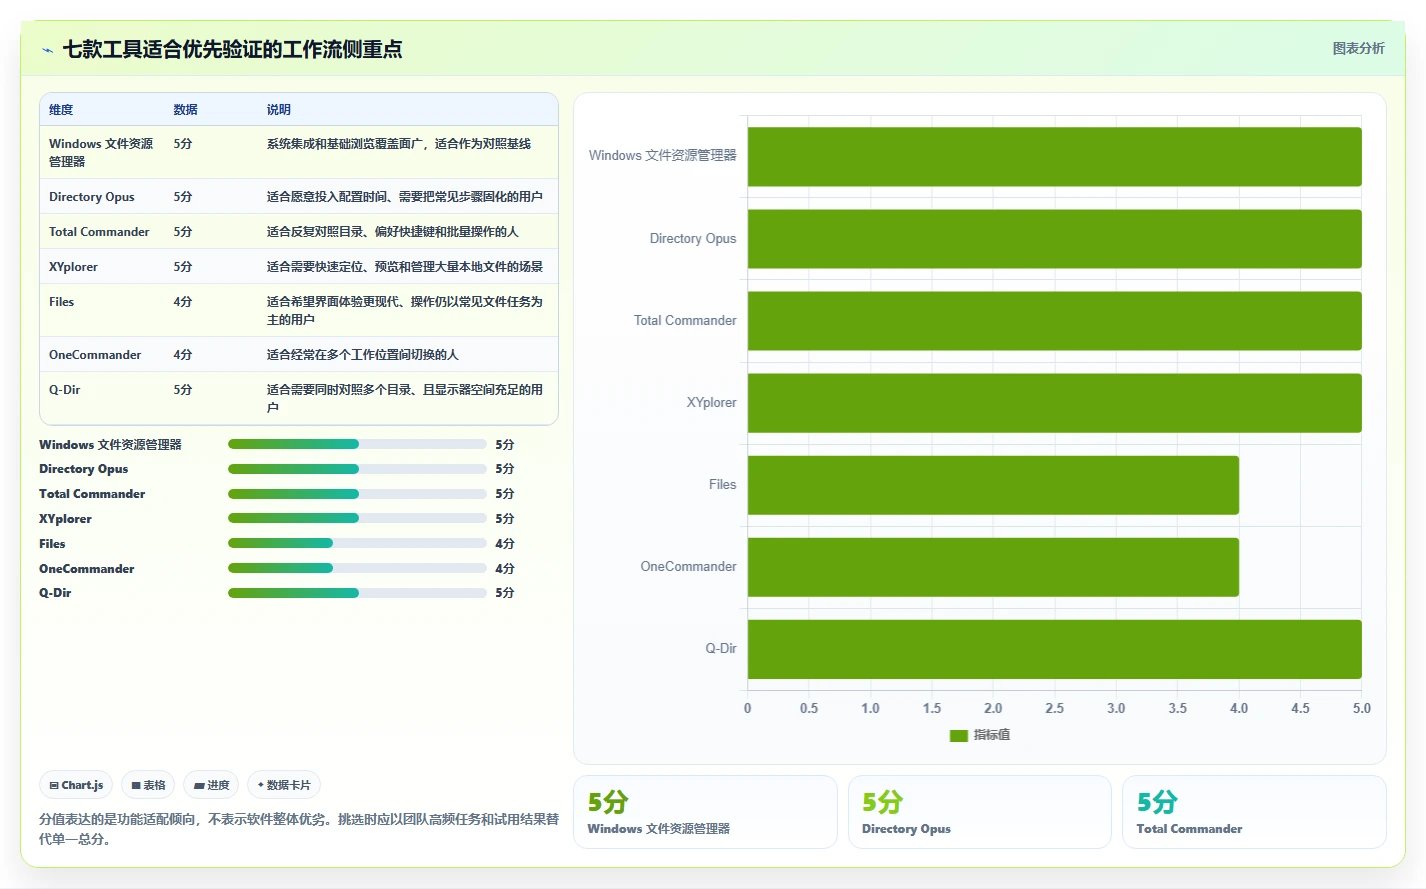Click the Directory Opus chart bar
Screen dimensions: 1426x889
pos(1054,239)
